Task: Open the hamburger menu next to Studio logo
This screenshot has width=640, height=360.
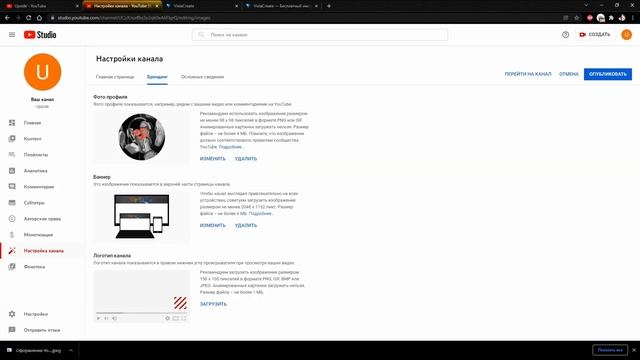Action: [12, 35]
